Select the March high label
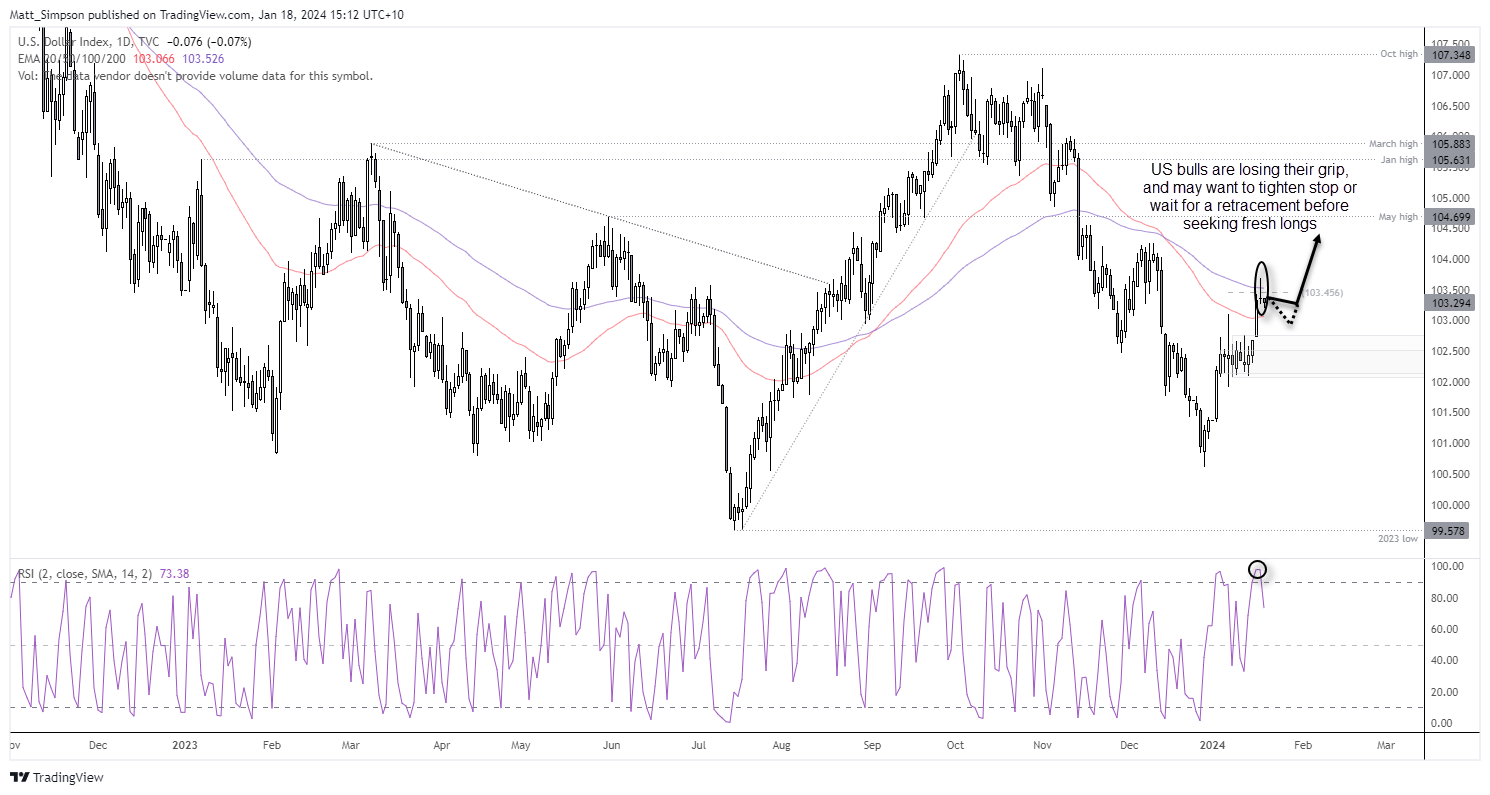Image resolution: width=1490 pixels, height=795 pixels. [x=1393, y=144]
